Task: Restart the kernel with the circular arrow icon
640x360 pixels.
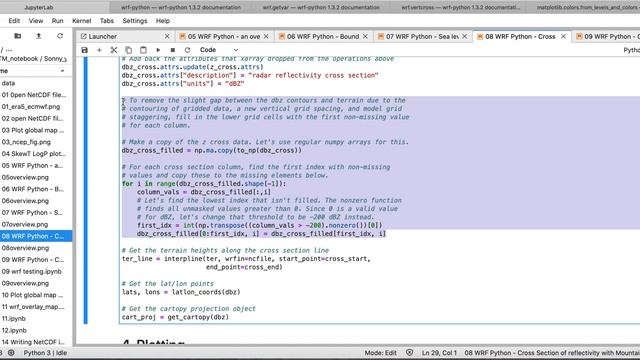Action: click(x=187, y=50)
